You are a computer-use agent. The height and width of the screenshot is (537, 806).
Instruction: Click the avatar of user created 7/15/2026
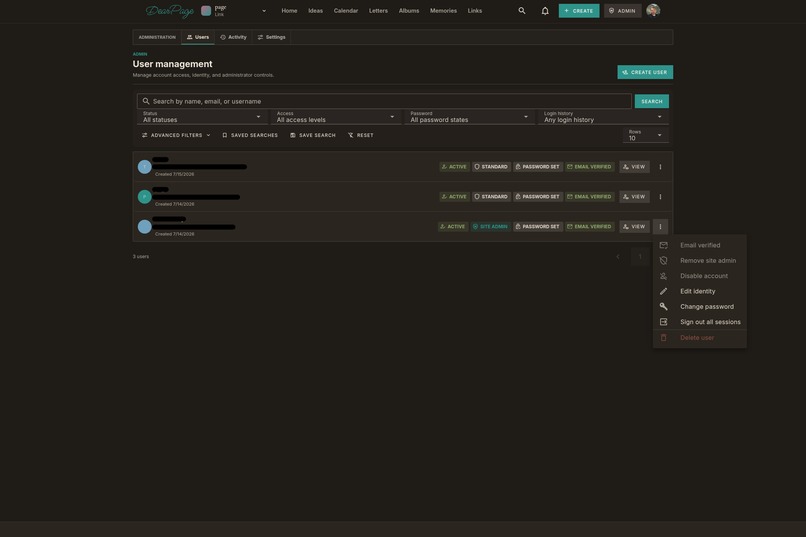(144, 166)
